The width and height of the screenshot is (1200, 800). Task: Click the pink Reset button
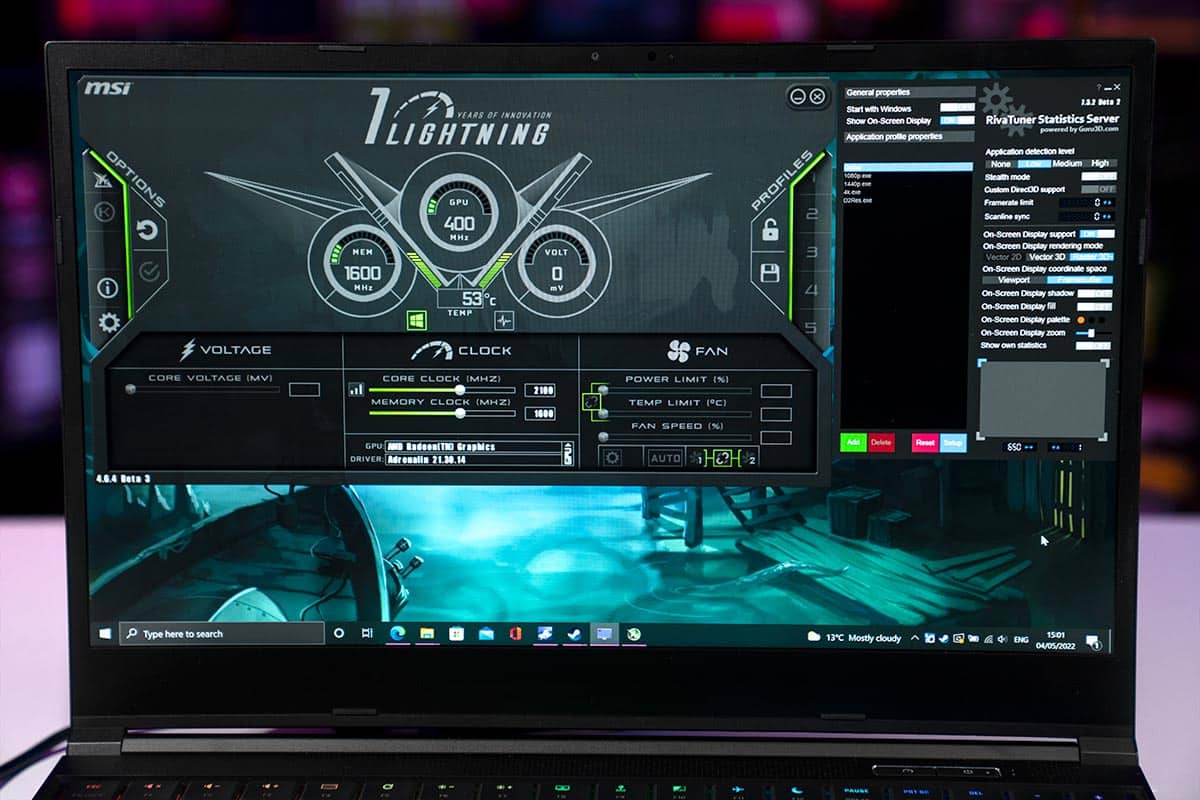(925, 441)
